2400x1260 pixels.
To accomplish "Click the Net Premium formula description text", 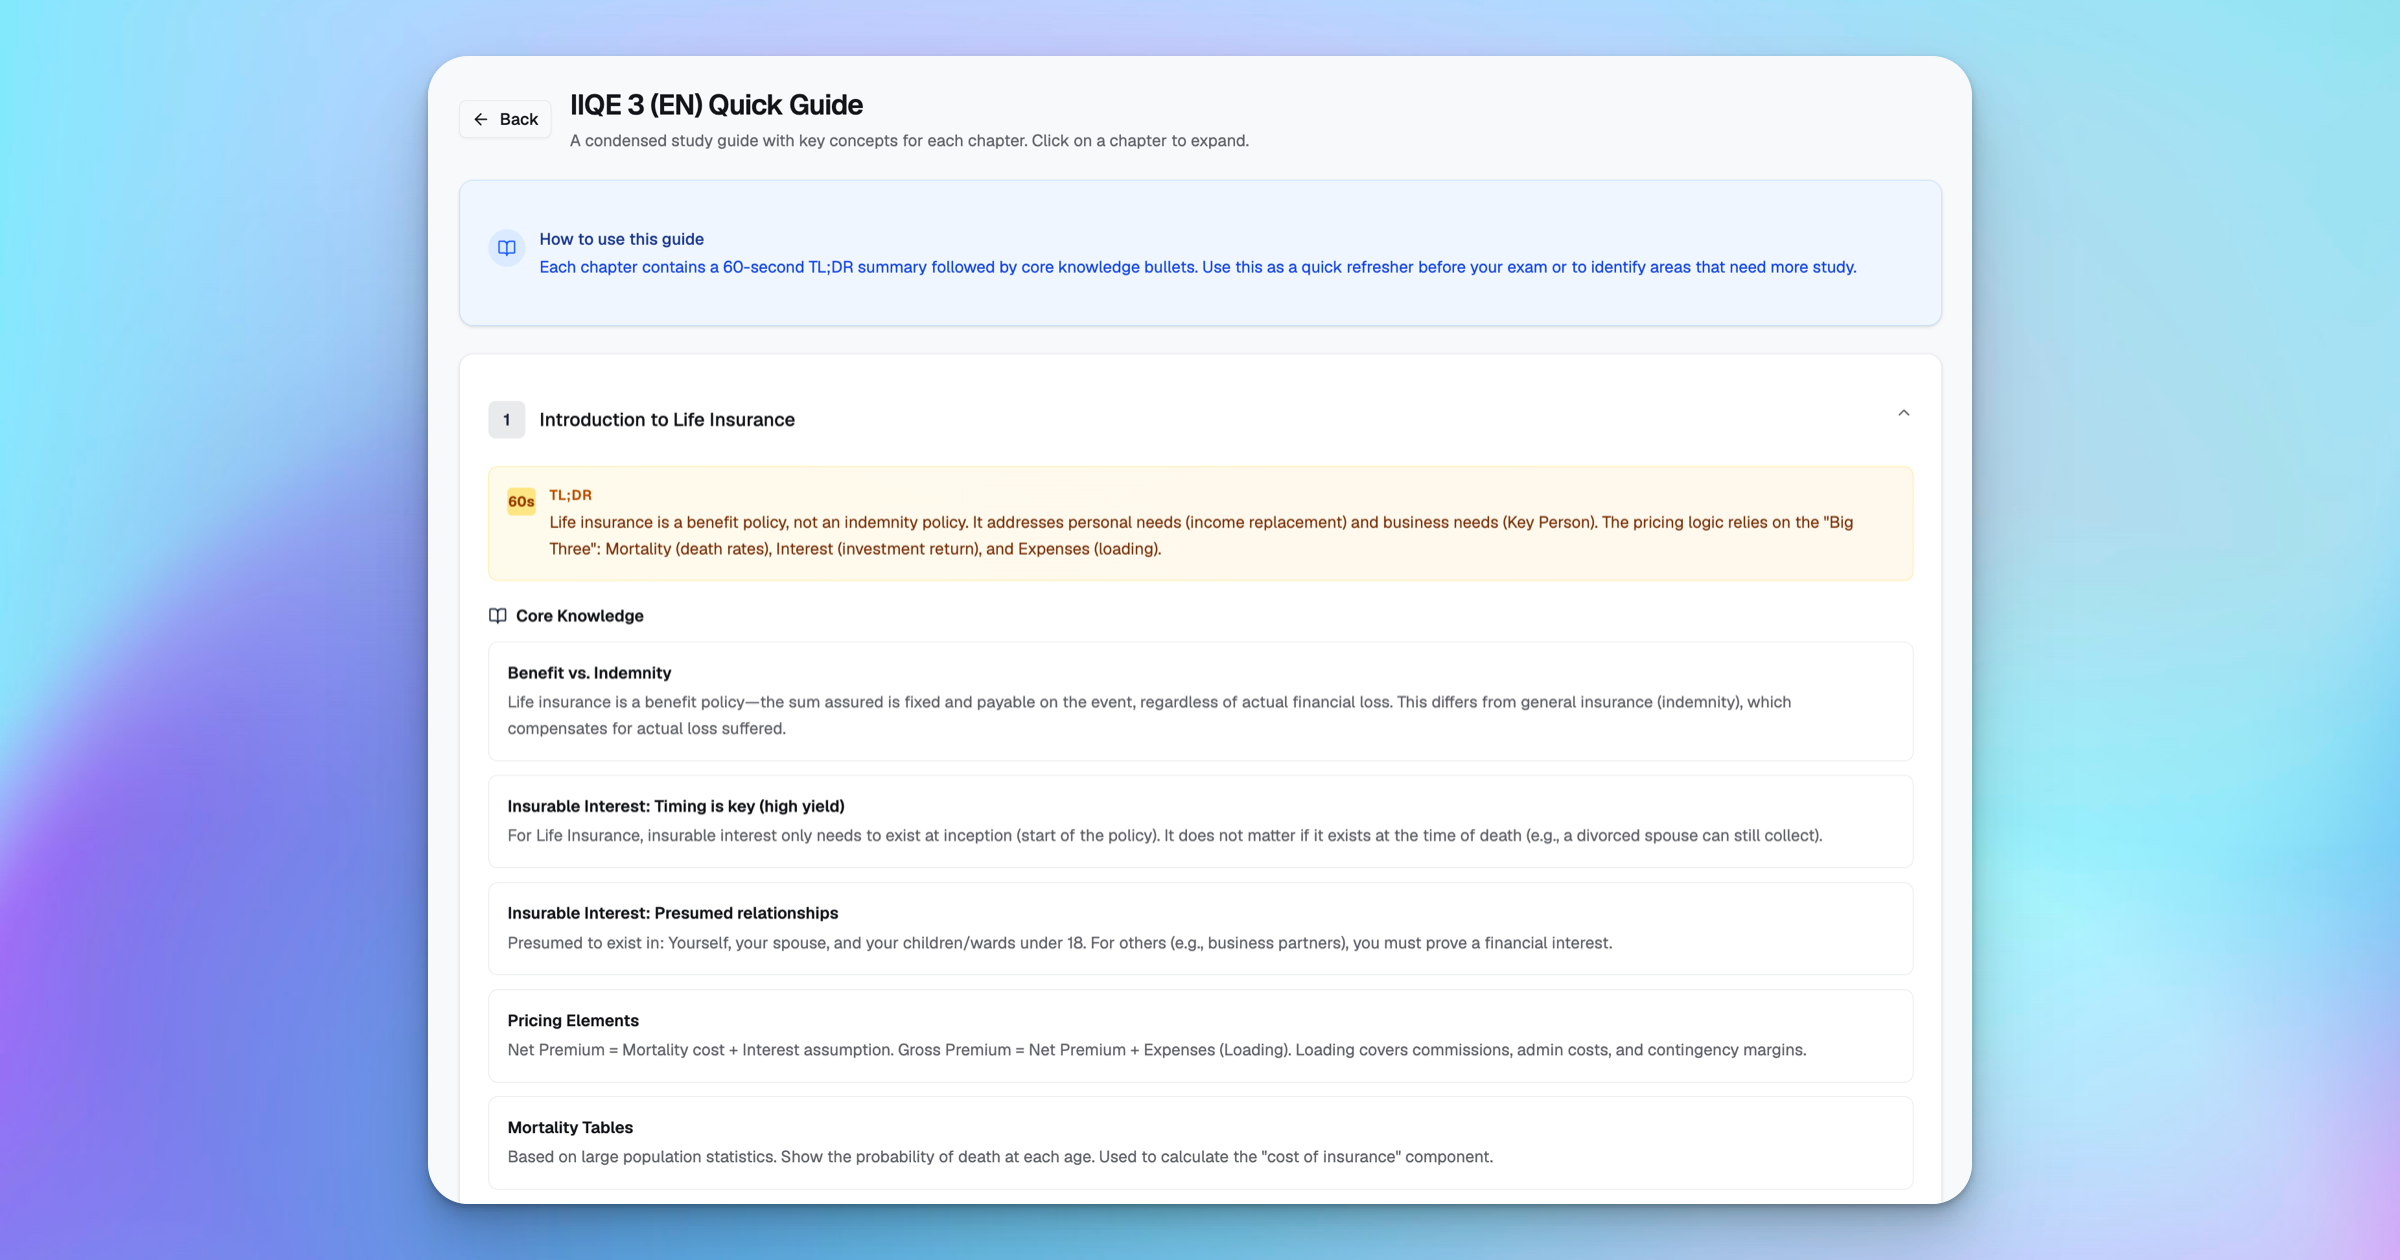I will point(1157,1050).
